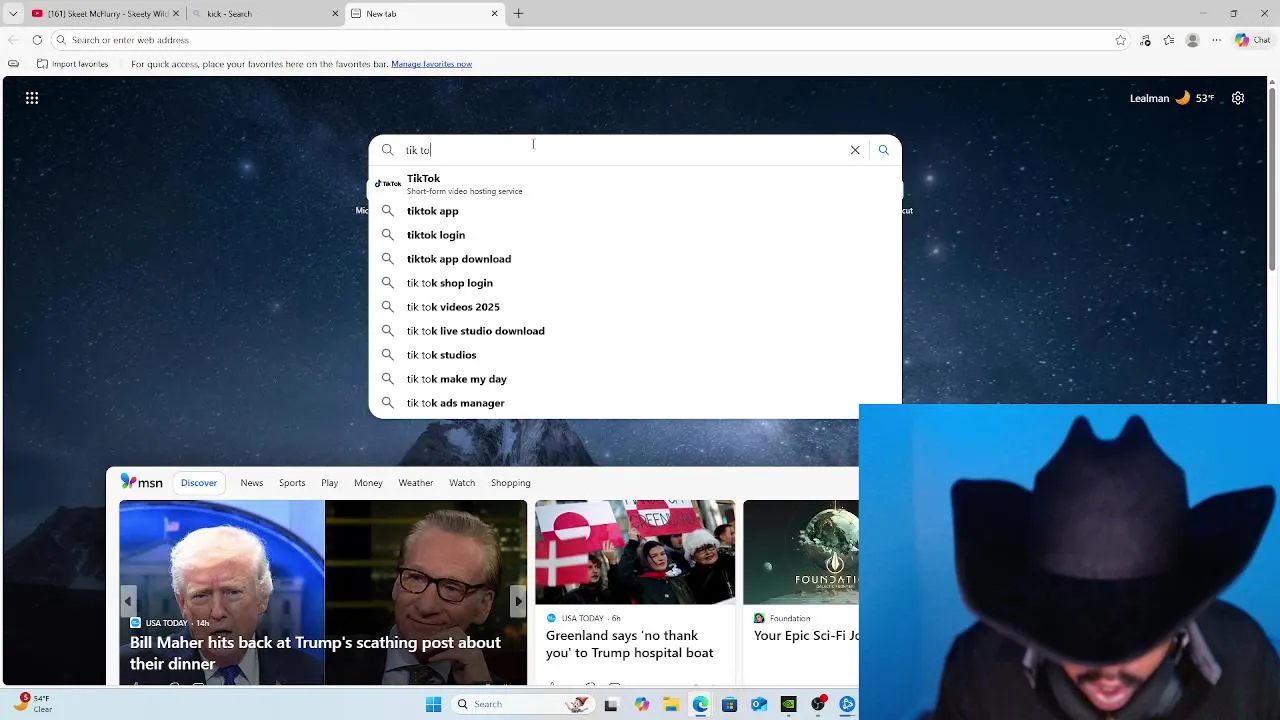This screenshot has height=720, width=1280.
Task: Open the Windows Start menu
Action: pos(433,704)
